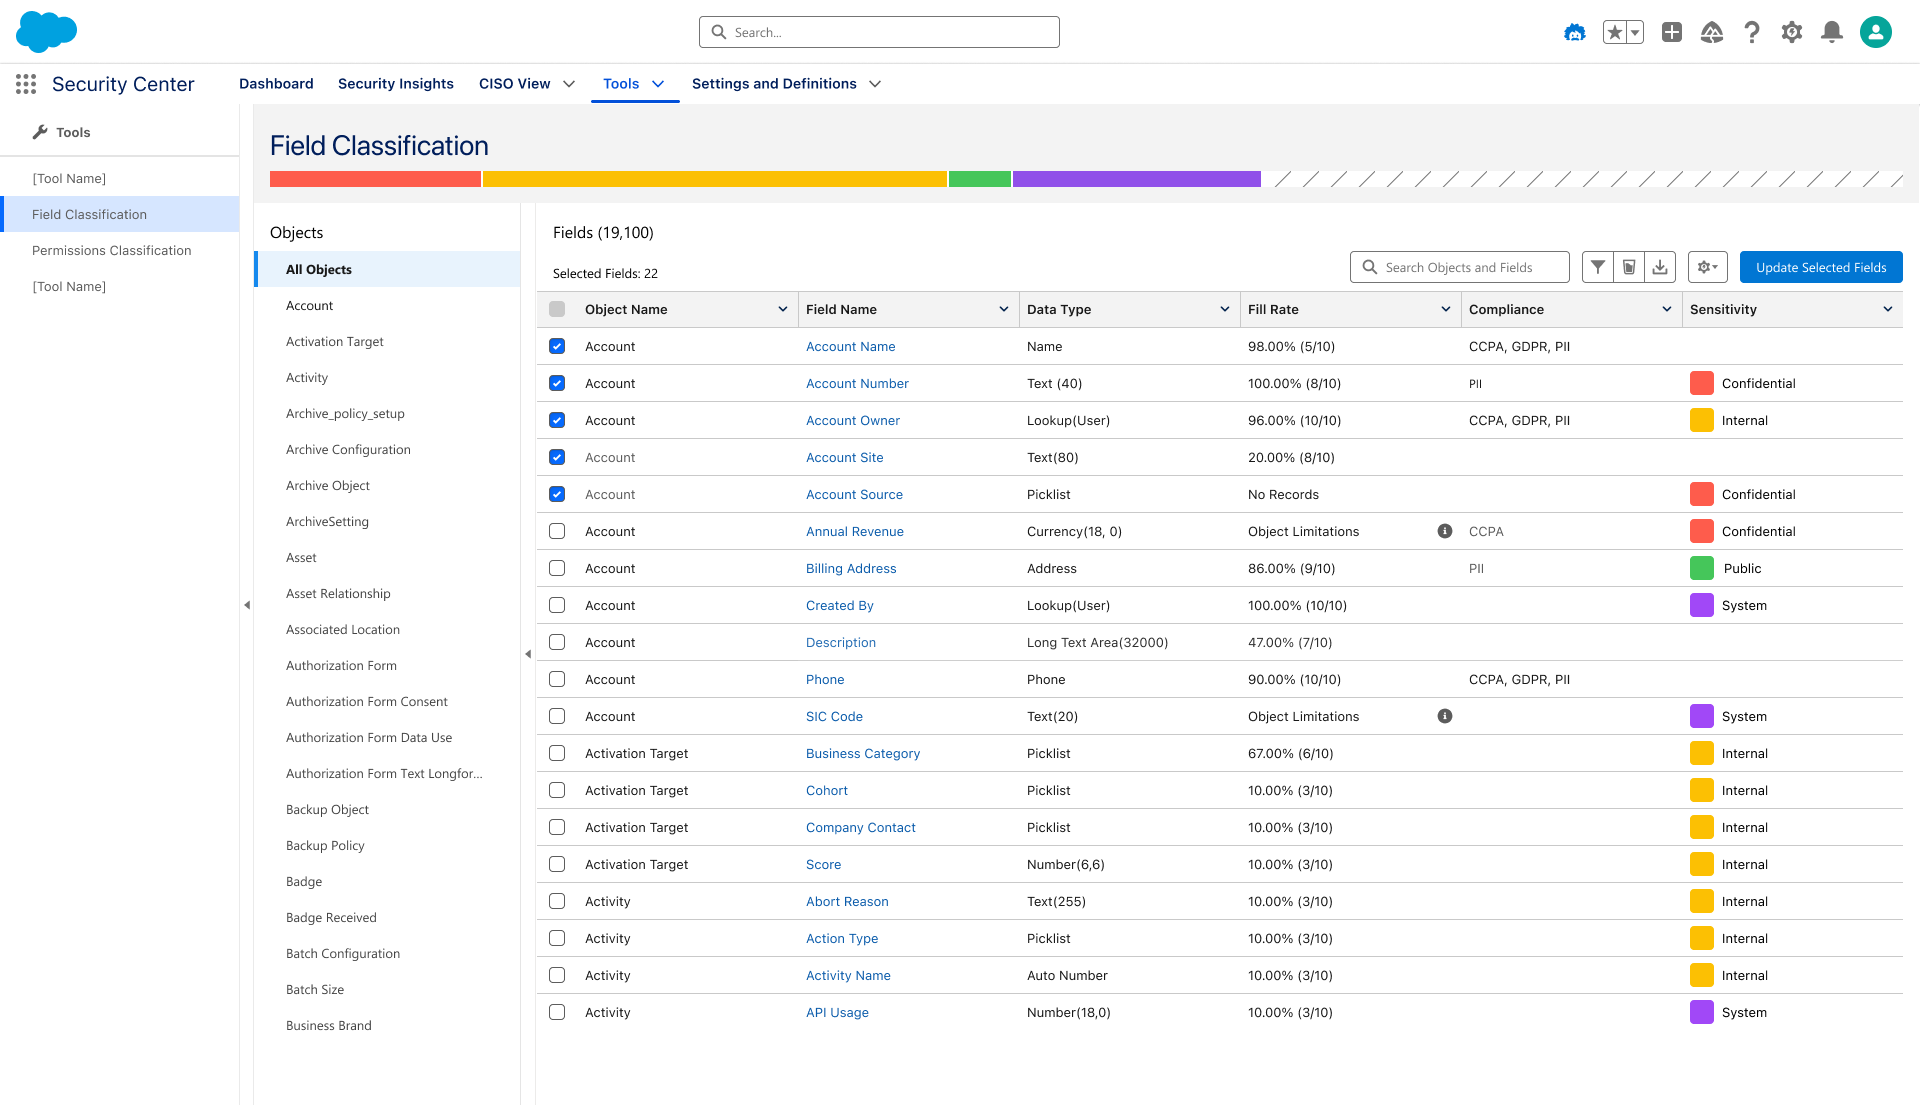
Task: Open the Setup gear icon in header
Action: coord(1792,32)
